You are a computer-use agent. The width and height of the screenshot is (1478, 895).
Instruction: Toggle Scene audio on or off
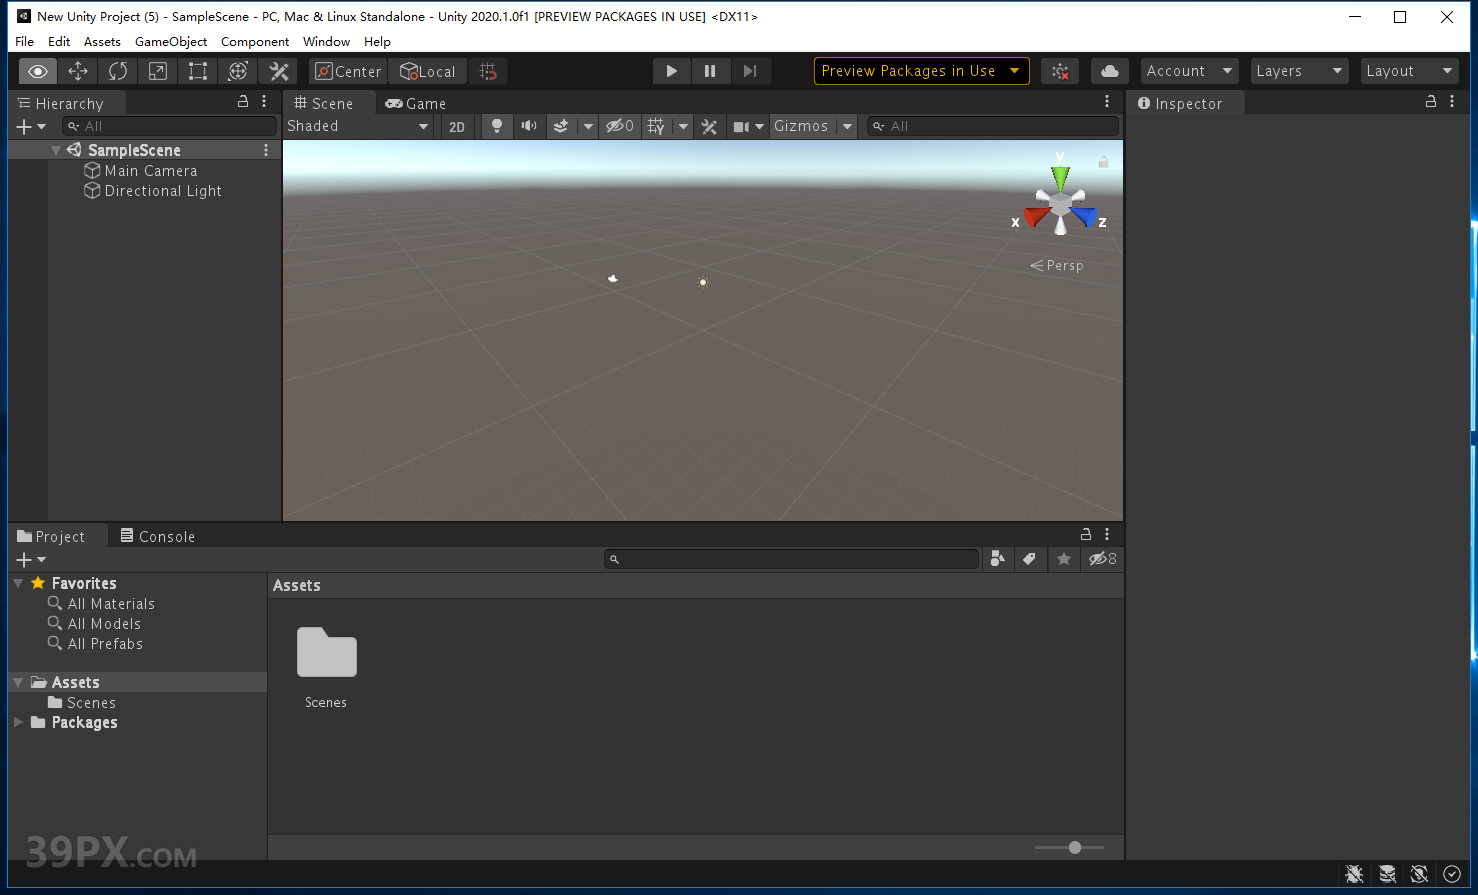tap(529, 126)
